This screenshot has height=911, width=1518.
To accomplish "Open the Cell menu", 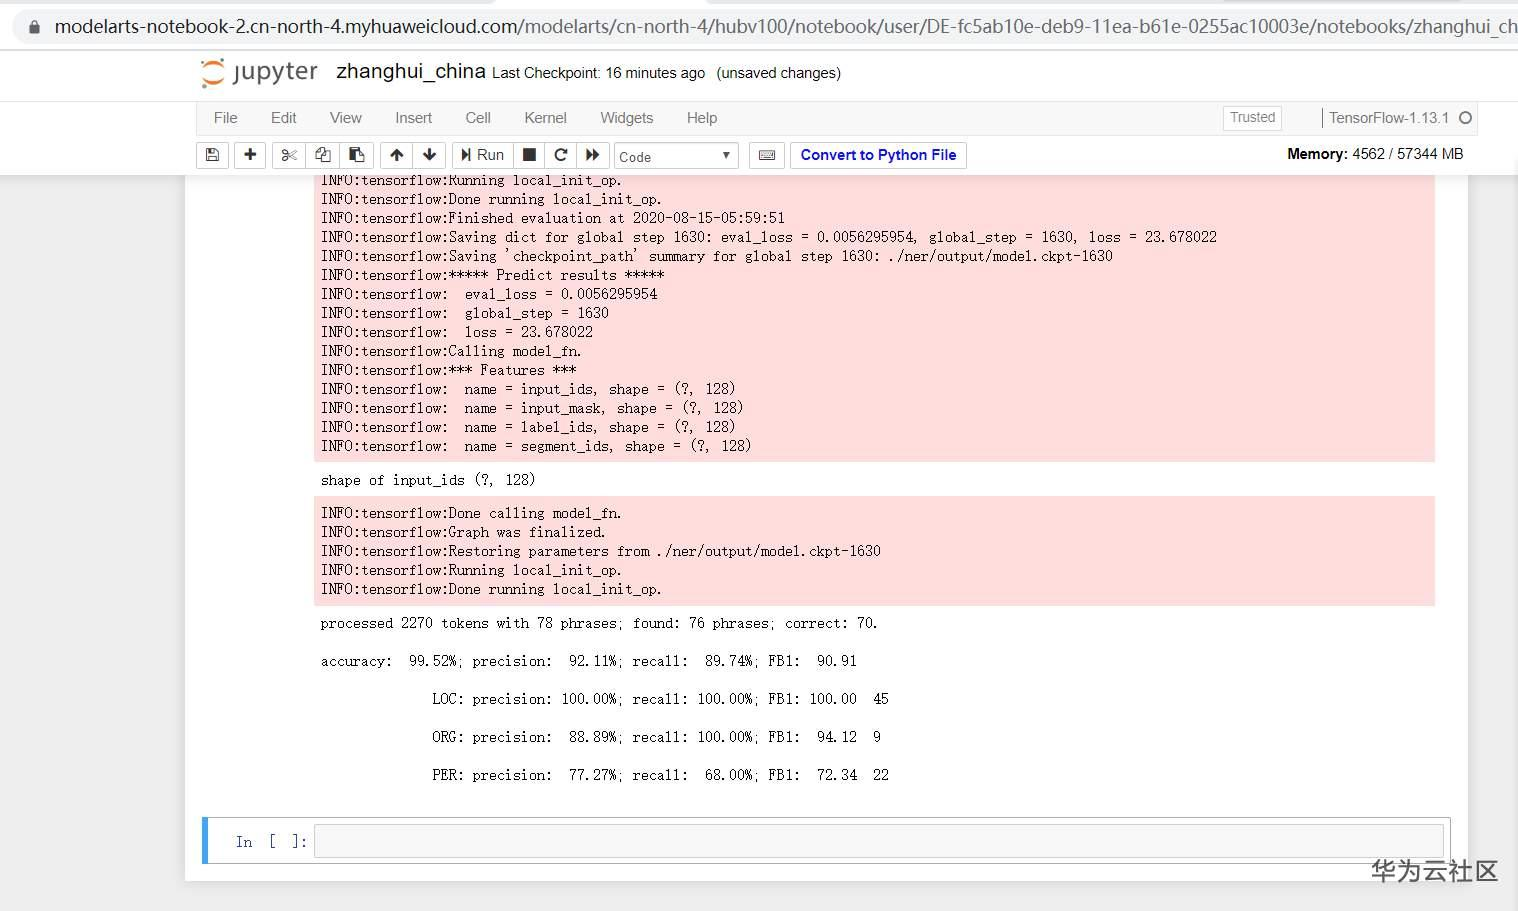I will point(478,118).
